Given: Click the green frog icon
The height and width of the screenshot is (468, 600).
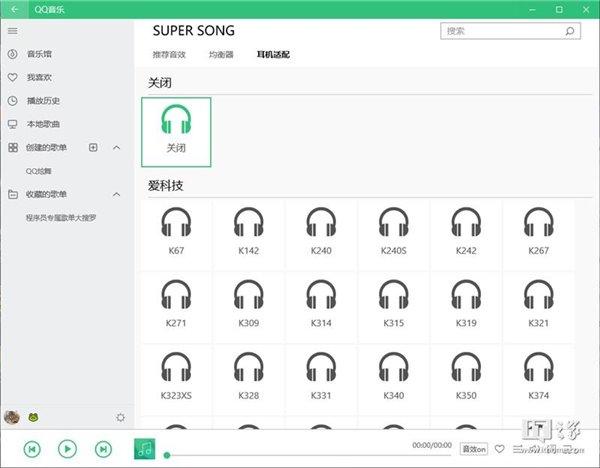Looking at the screenshot, I should pos(33,417).
